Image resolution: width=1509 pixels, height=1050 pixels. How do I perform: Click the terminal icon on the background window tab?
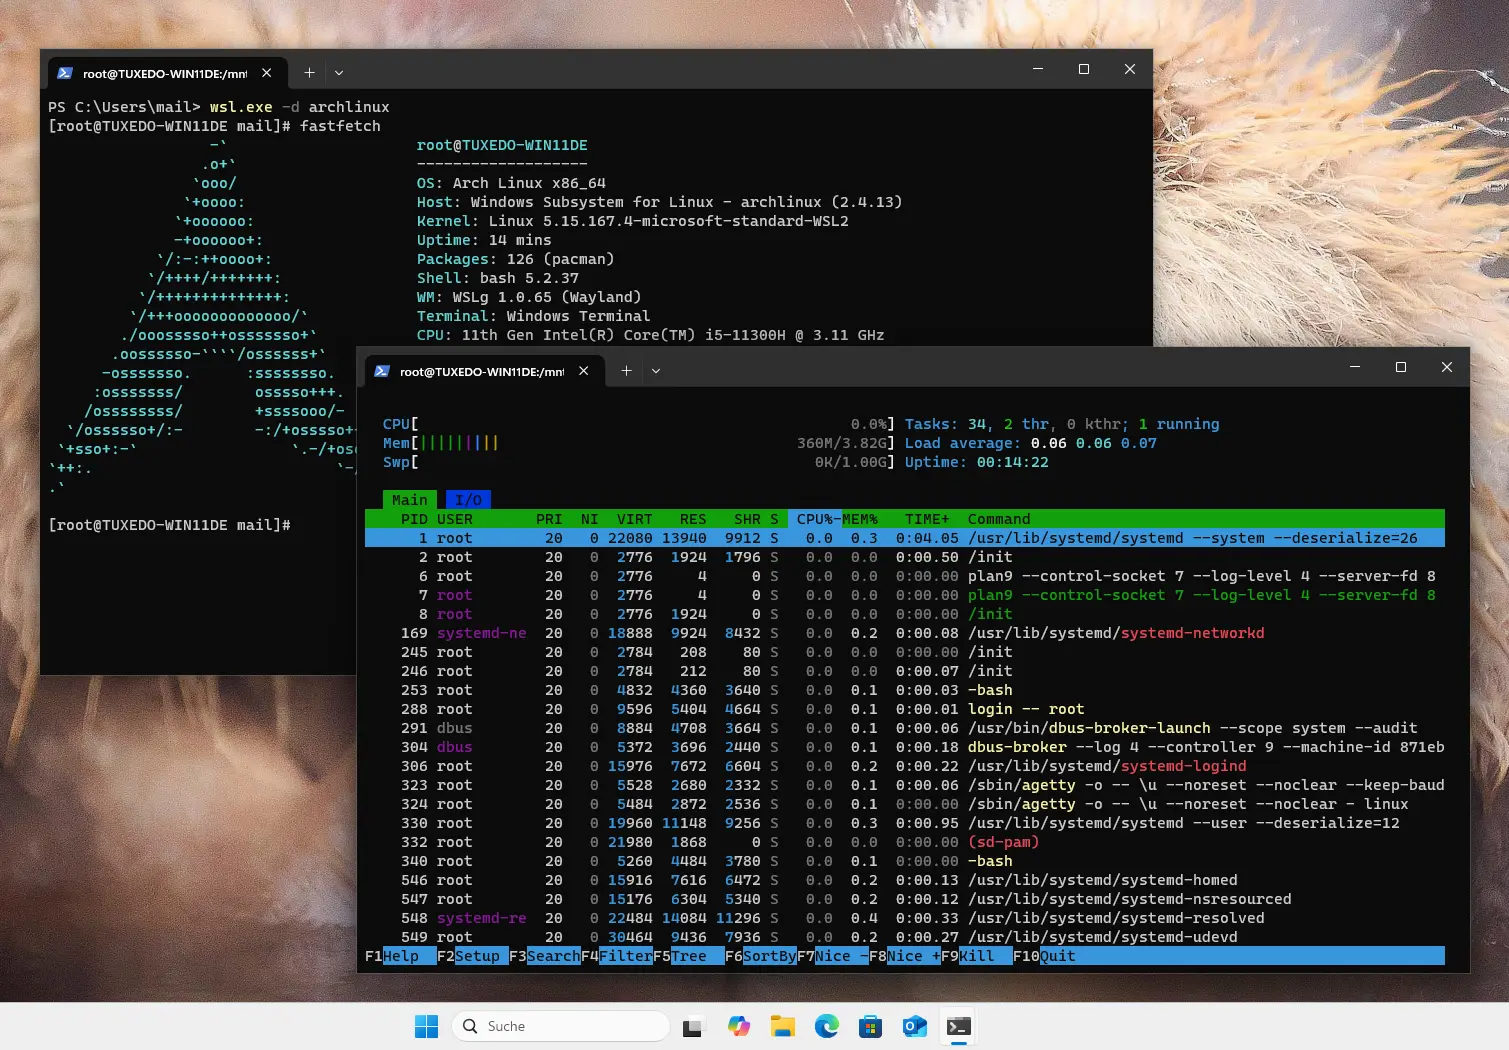pos(65,72)
